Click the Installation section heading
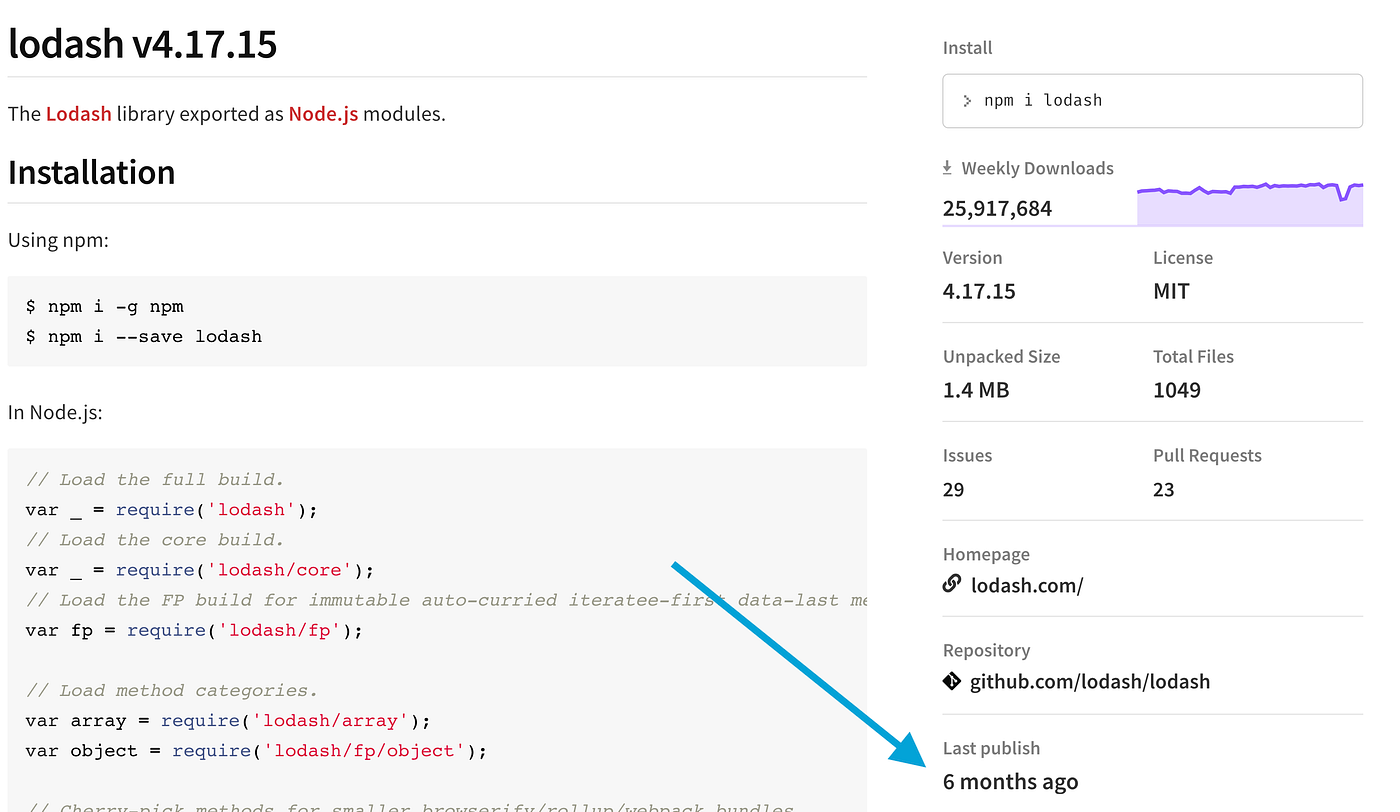This screenshot has height=812, width=1400. pos(92,172)
